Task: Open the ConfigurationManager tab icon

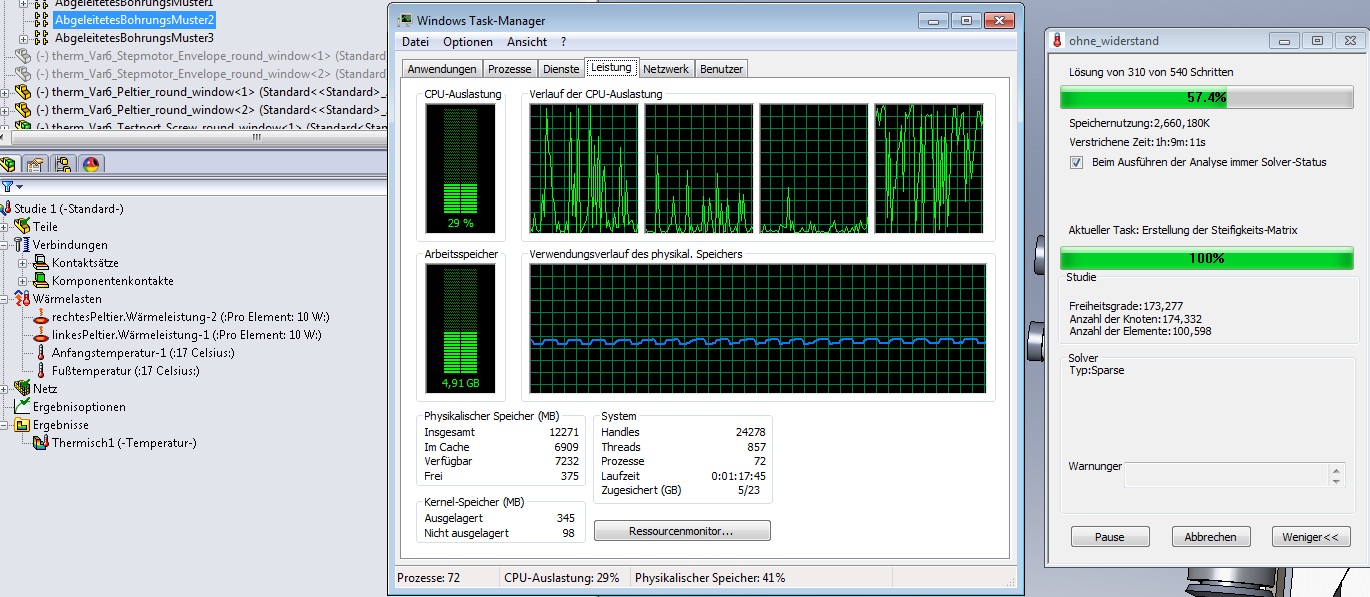Action: pos(63,164)
